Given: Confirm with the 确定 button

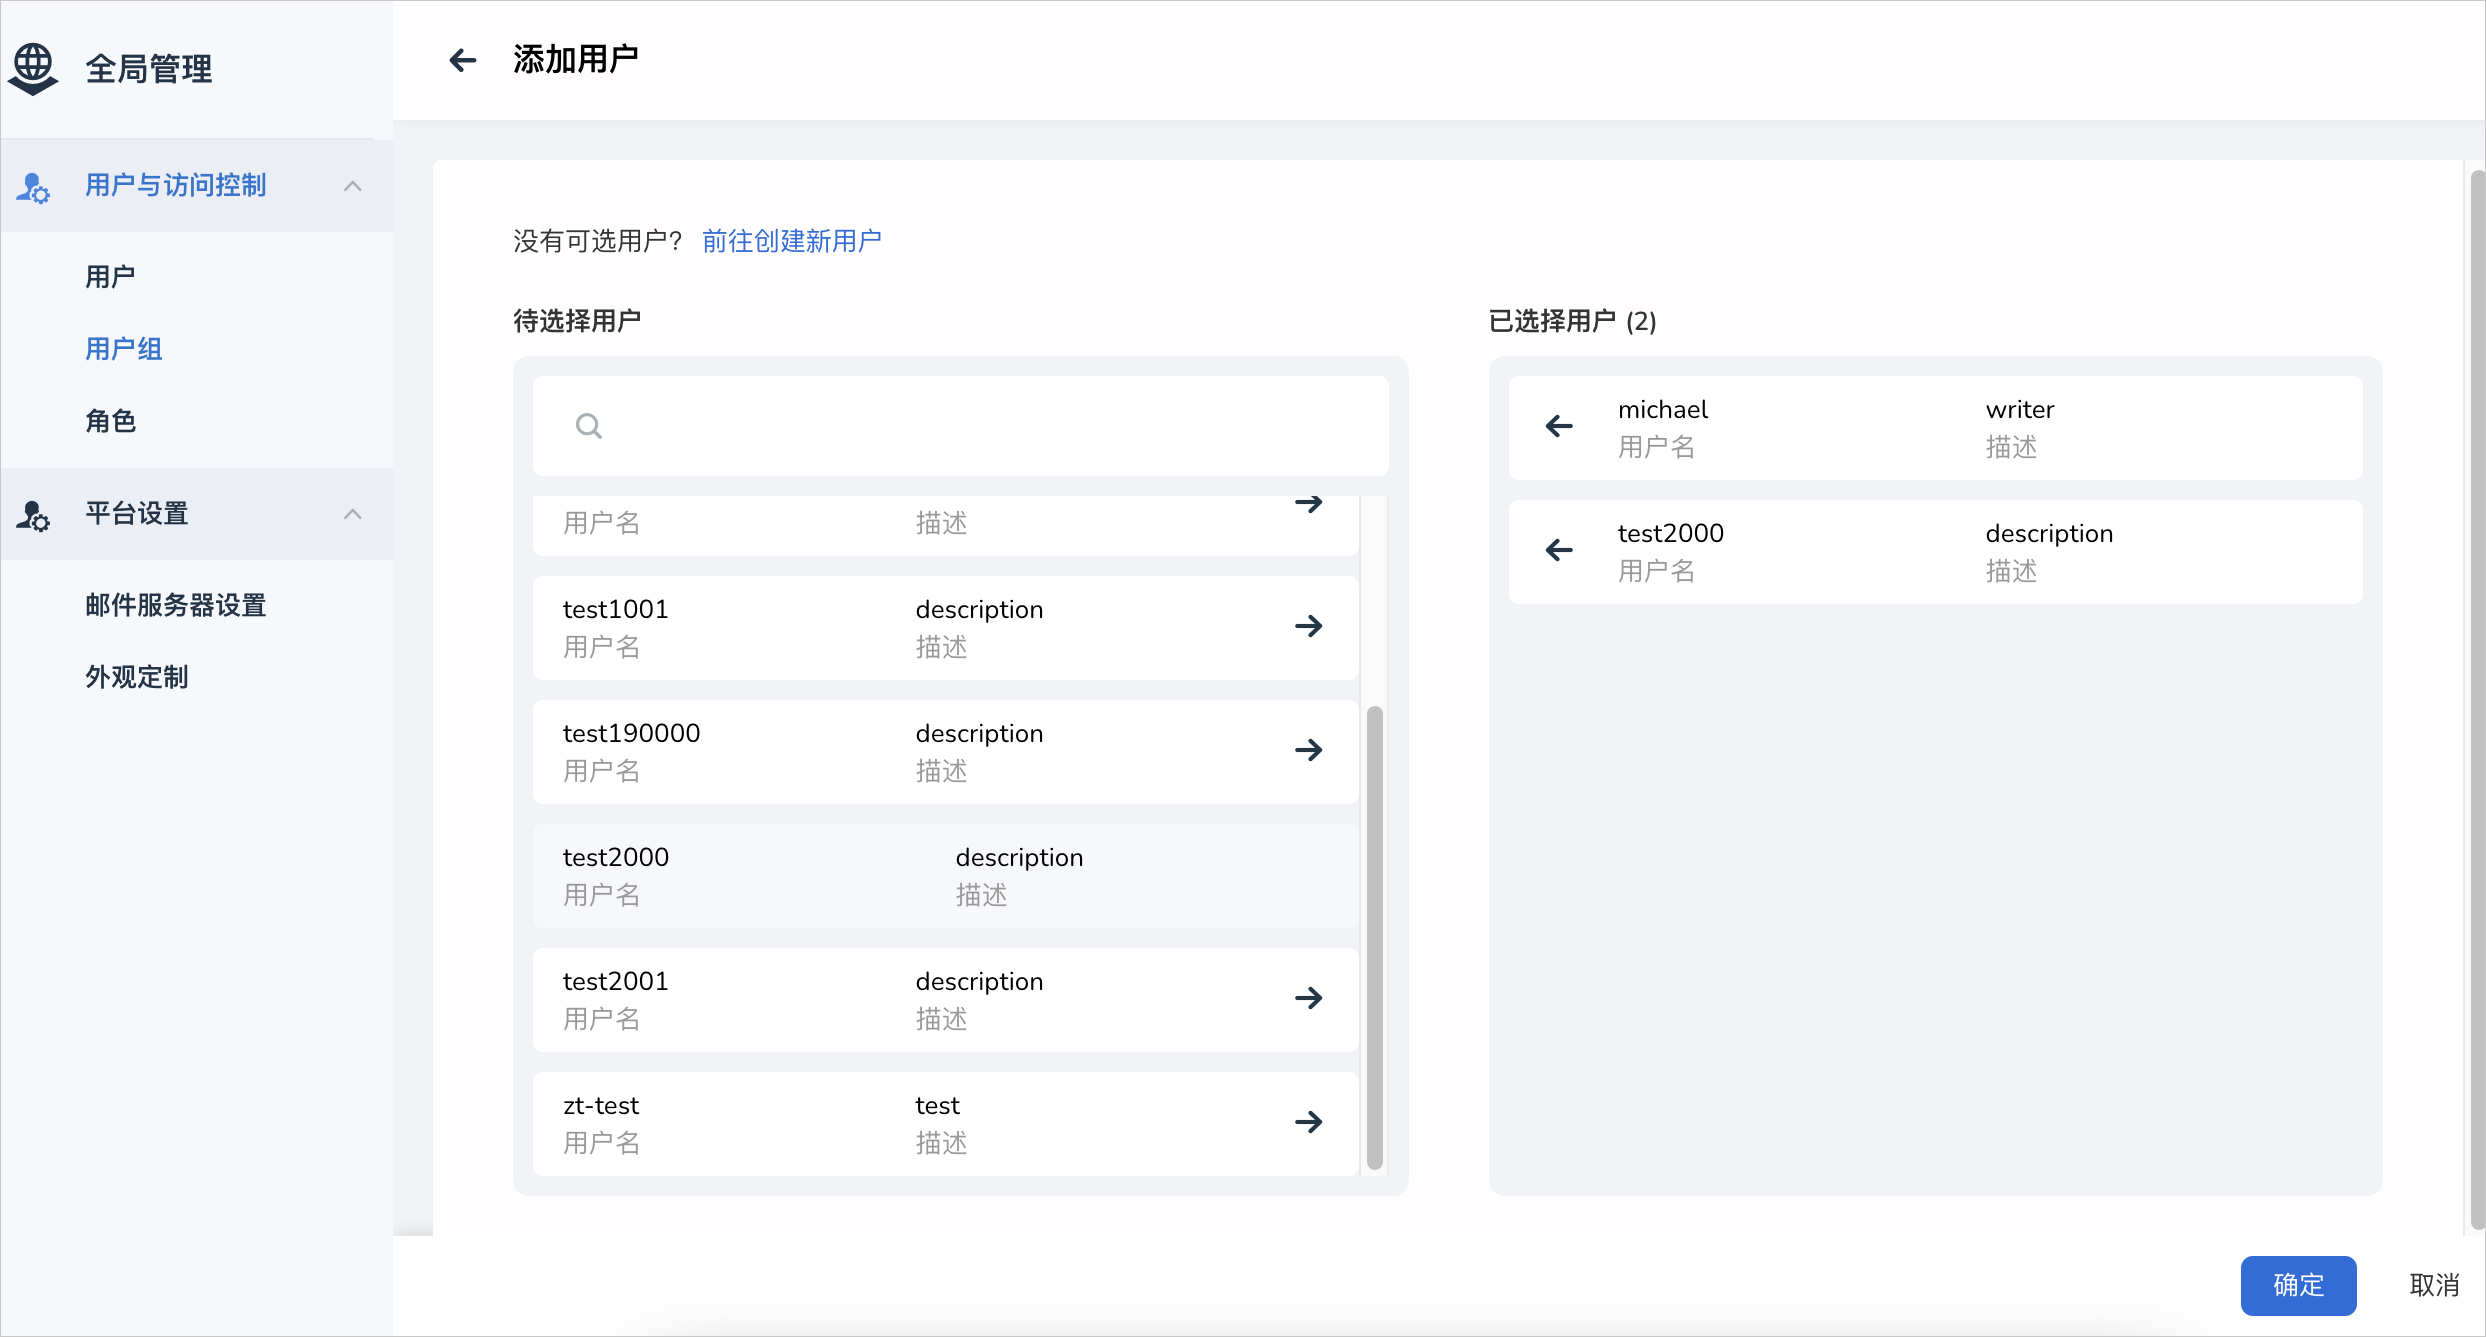Looking at the screenshot, I should 2298,1285.
